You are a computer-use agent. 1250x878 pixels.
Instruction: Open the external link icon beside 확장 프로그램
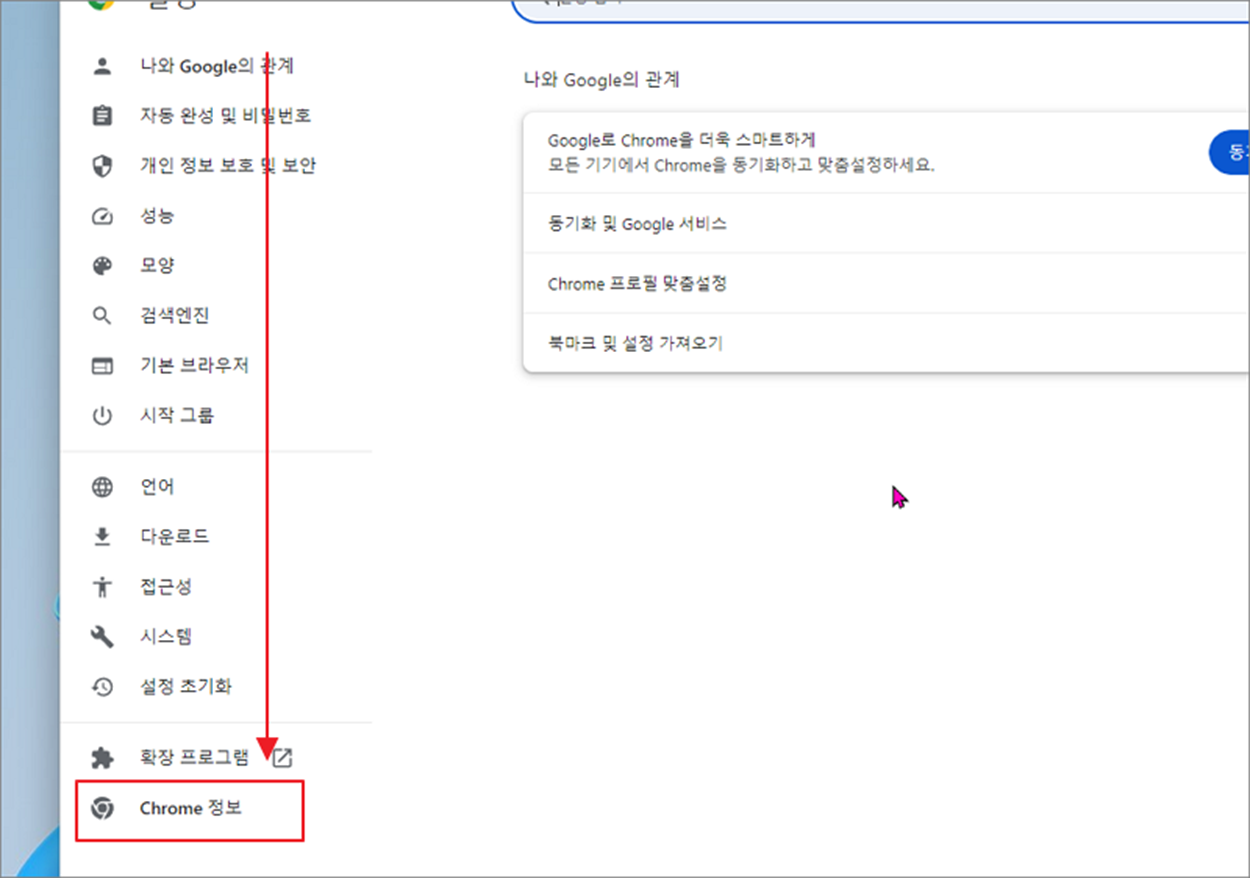283,758
